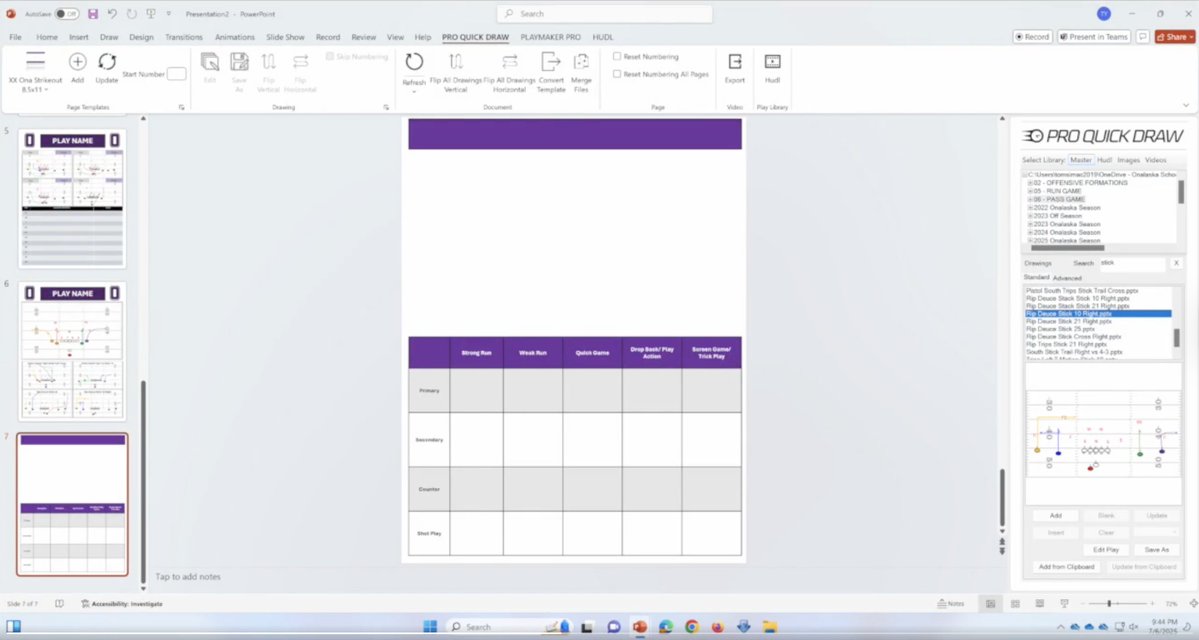Expand the 2025 Onalaska Season folder
Image resolution: width=1199 pixels, height=640 pixels.
(x=1030, y=240)
